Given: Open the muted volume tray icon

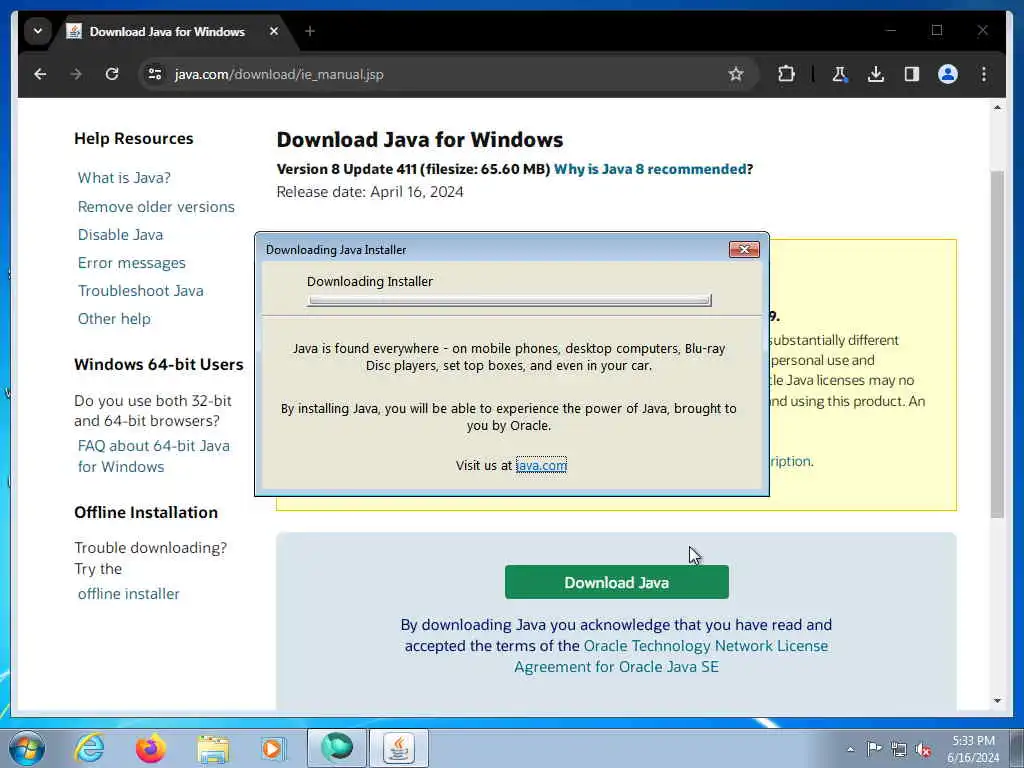Looking at the screenshot, I should click(x=923, y=750).
